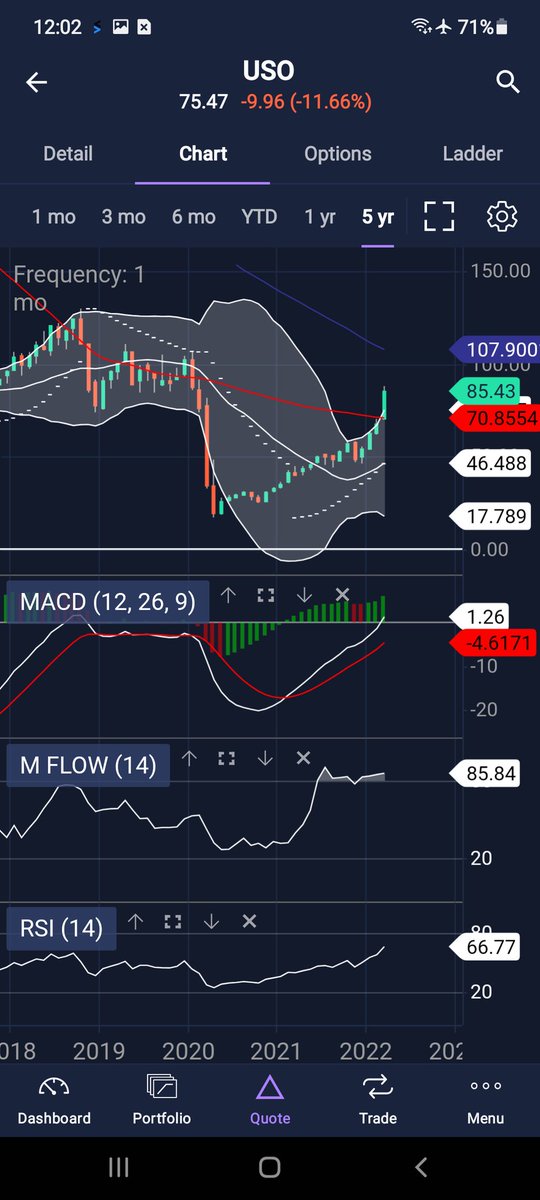Viewport: 540px width, 1200px height.
Task: Switch to the Options tab
Action: click(x=338, y=154)
